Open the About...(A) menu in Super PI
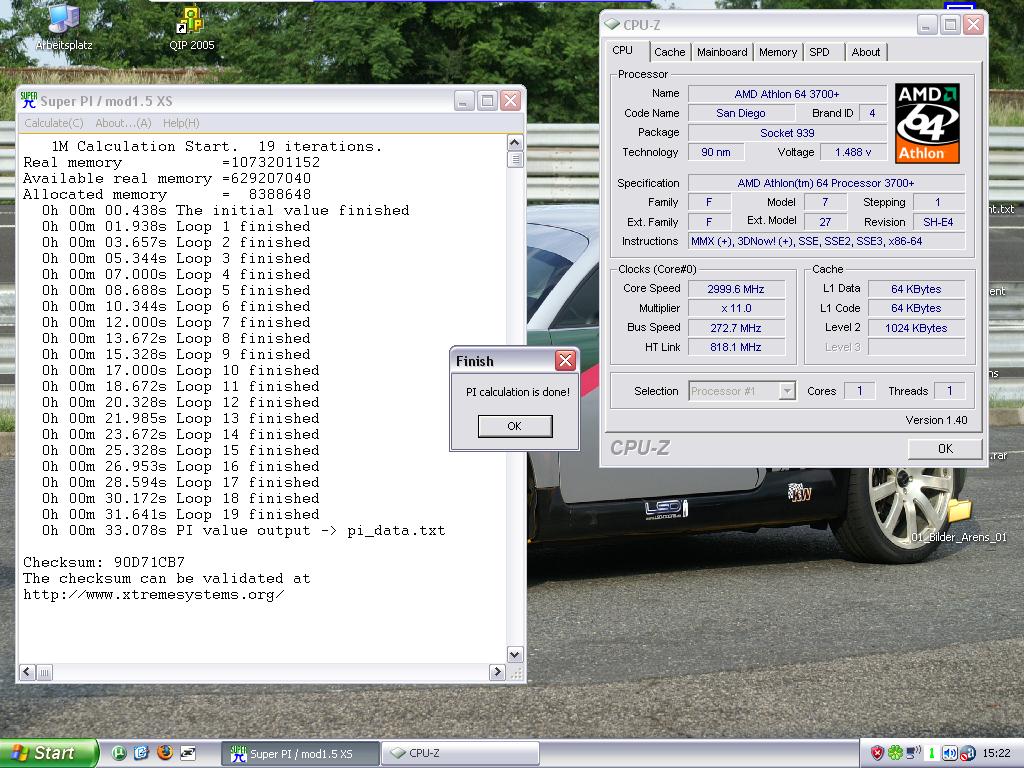This screenshot has height=768, width=1024. [123, 123]
